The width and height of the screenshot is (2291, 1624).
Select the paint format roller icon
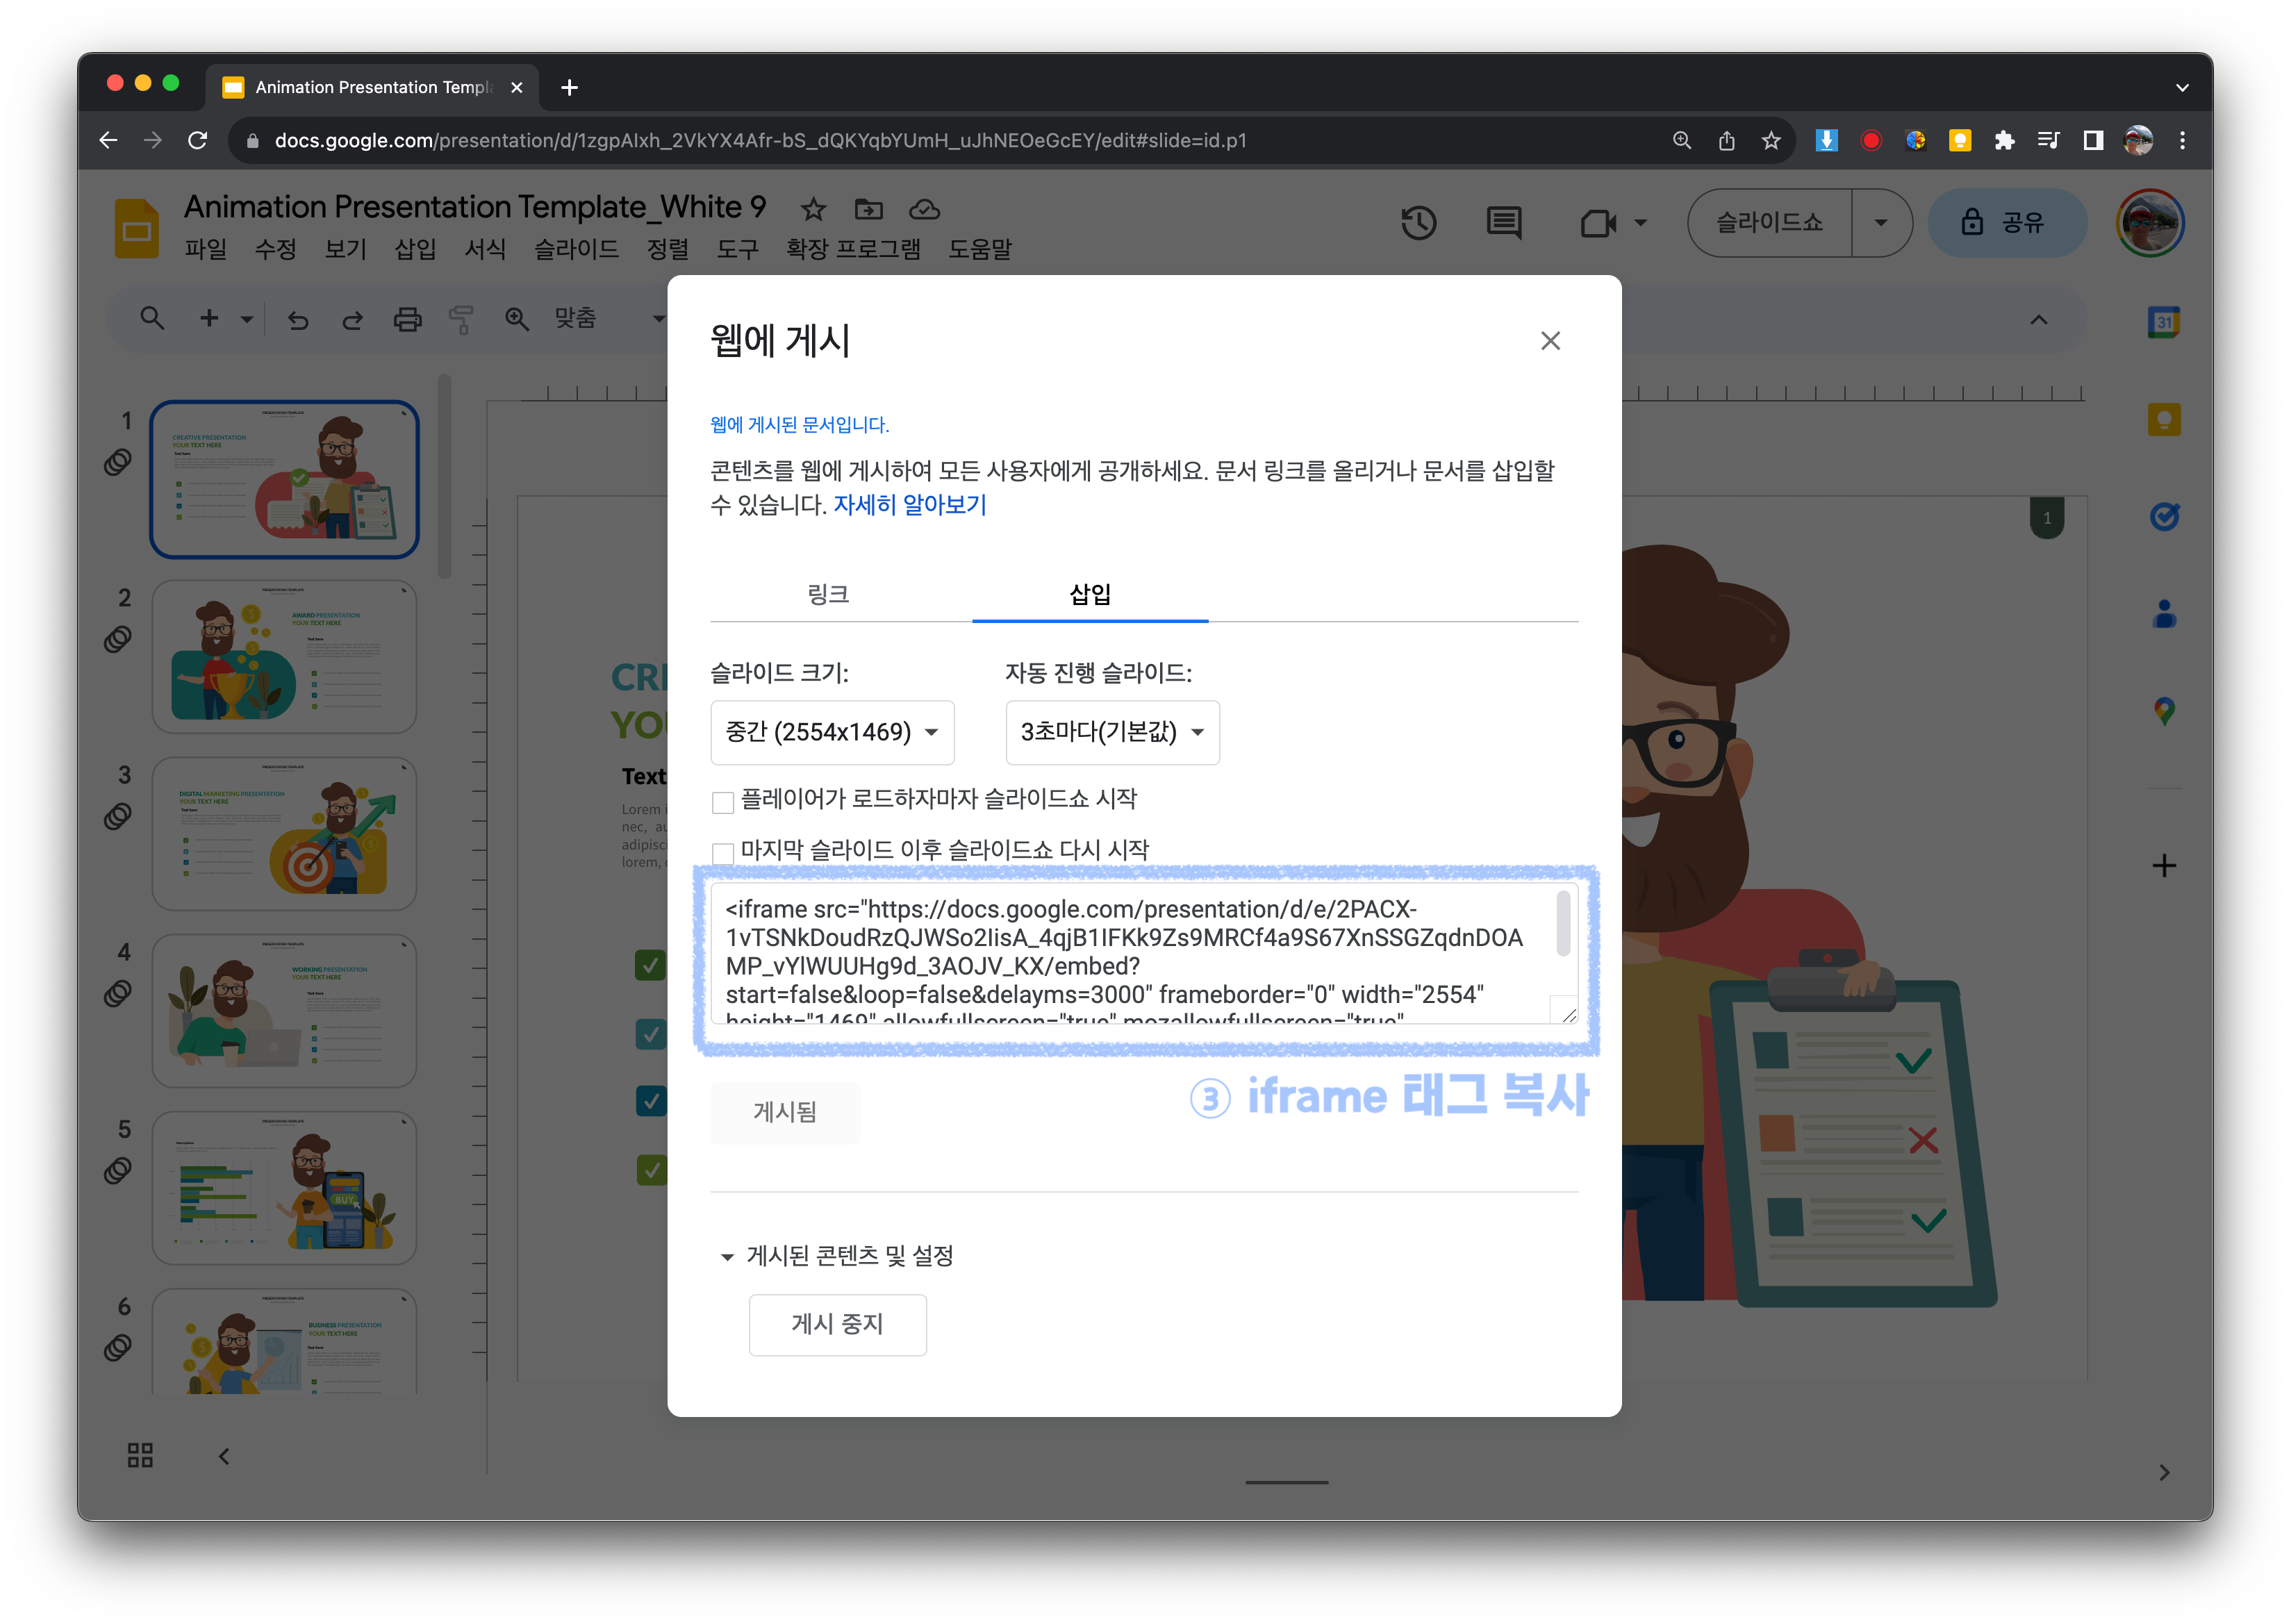461,320
